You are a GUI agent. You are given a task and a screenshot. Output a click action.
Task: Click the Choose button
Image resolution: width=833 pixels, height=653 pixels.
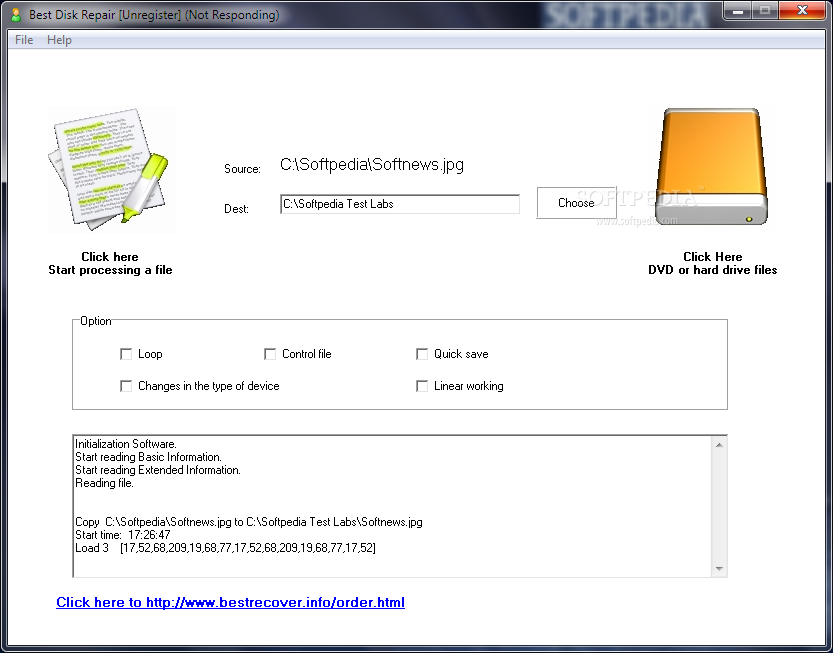[576, 202]
